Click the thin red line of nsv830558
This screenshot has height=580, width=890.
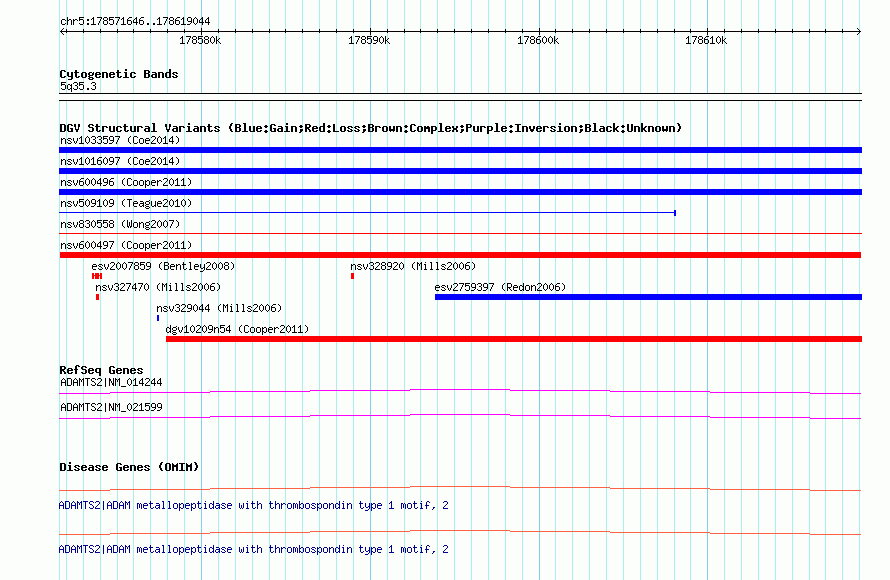[460, 233]
